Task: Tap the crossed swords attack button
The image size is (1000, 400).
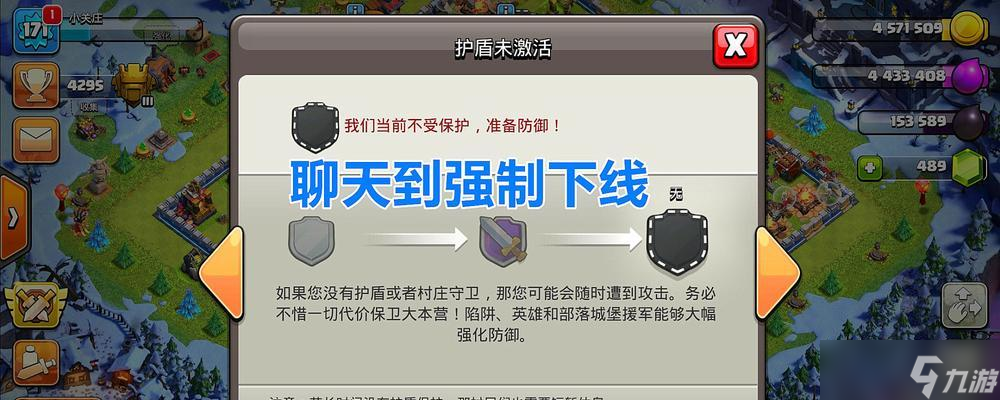Action: pos(35,305)
